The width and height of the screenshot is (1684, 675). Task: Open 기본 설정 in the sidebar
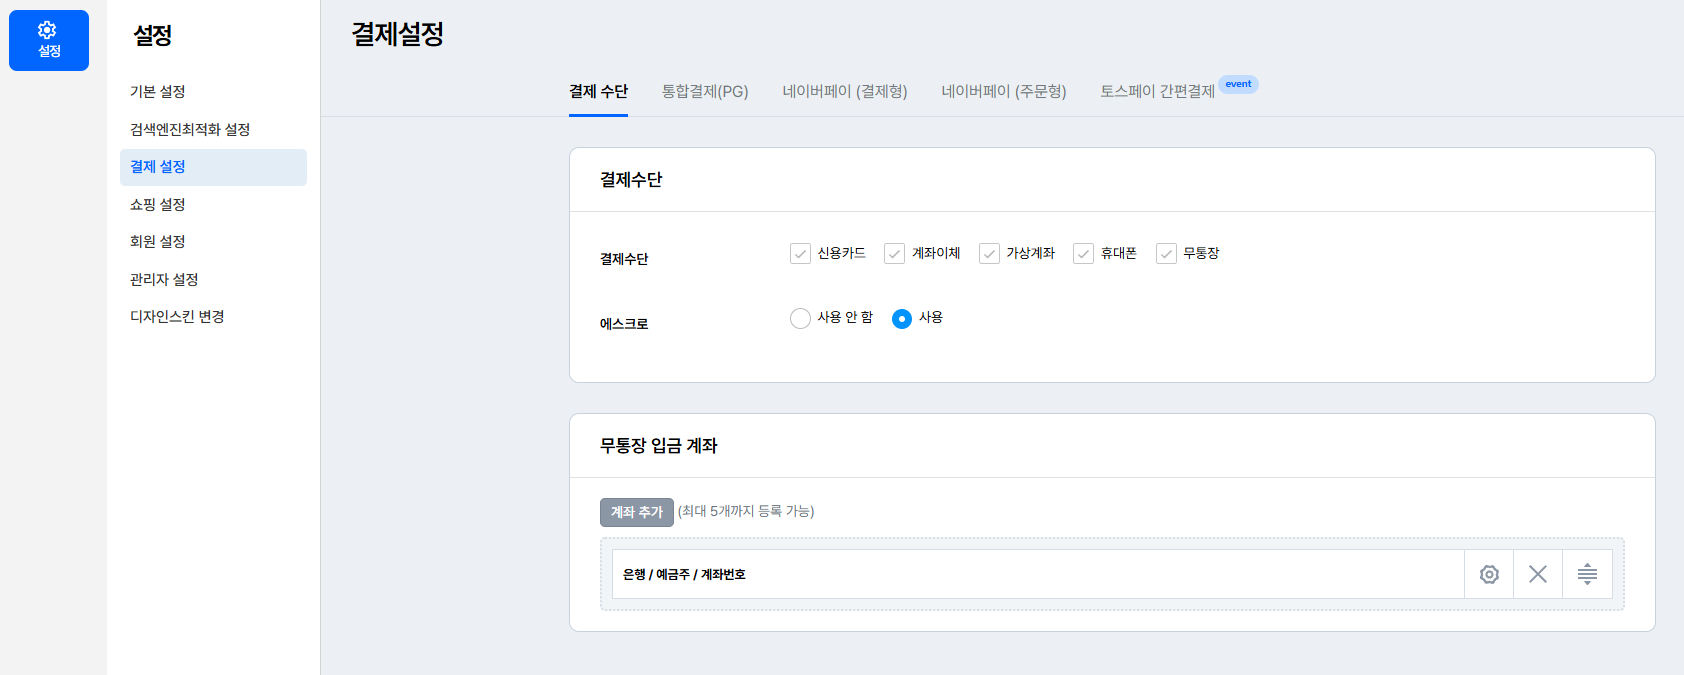[x=158, y=92]
